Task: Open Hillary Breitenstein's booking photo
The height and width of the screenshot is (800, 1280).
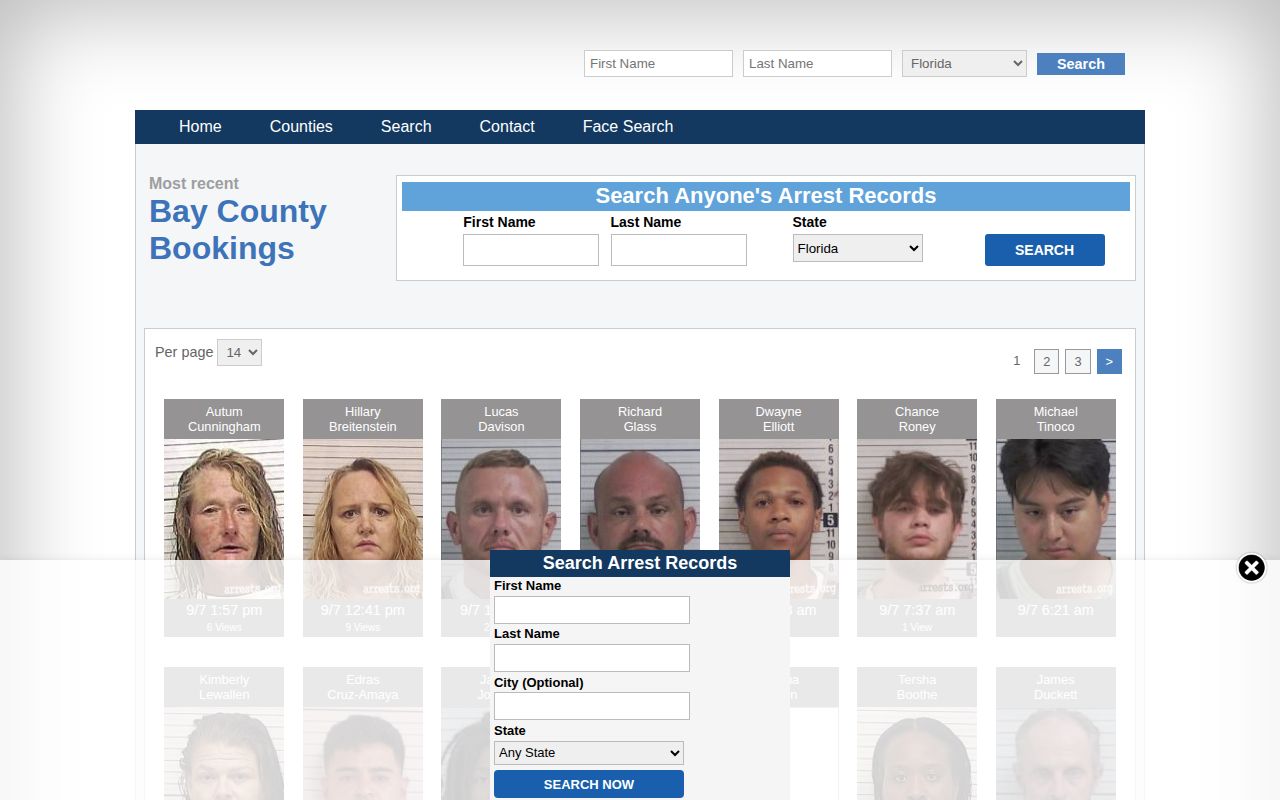Action: pyautogui.click(x=363, y=519)
